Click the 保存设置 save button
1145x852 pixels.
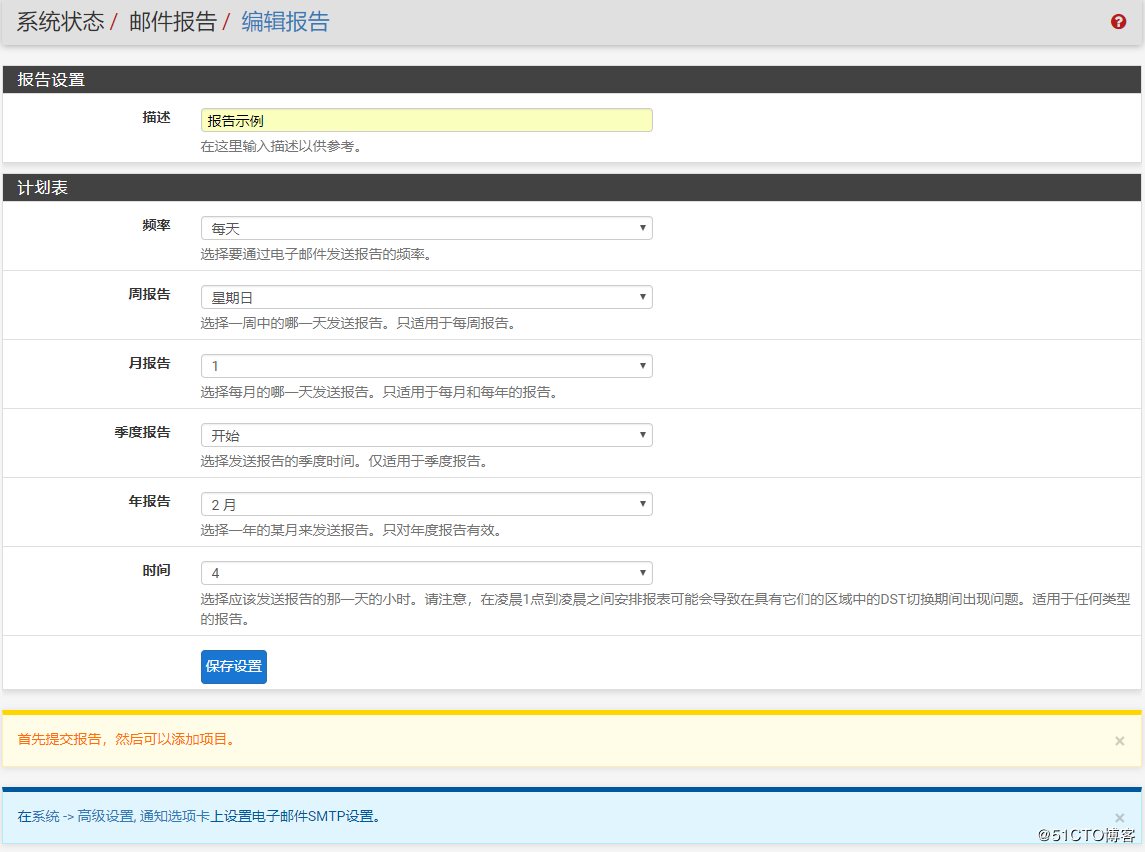[234, 666]
